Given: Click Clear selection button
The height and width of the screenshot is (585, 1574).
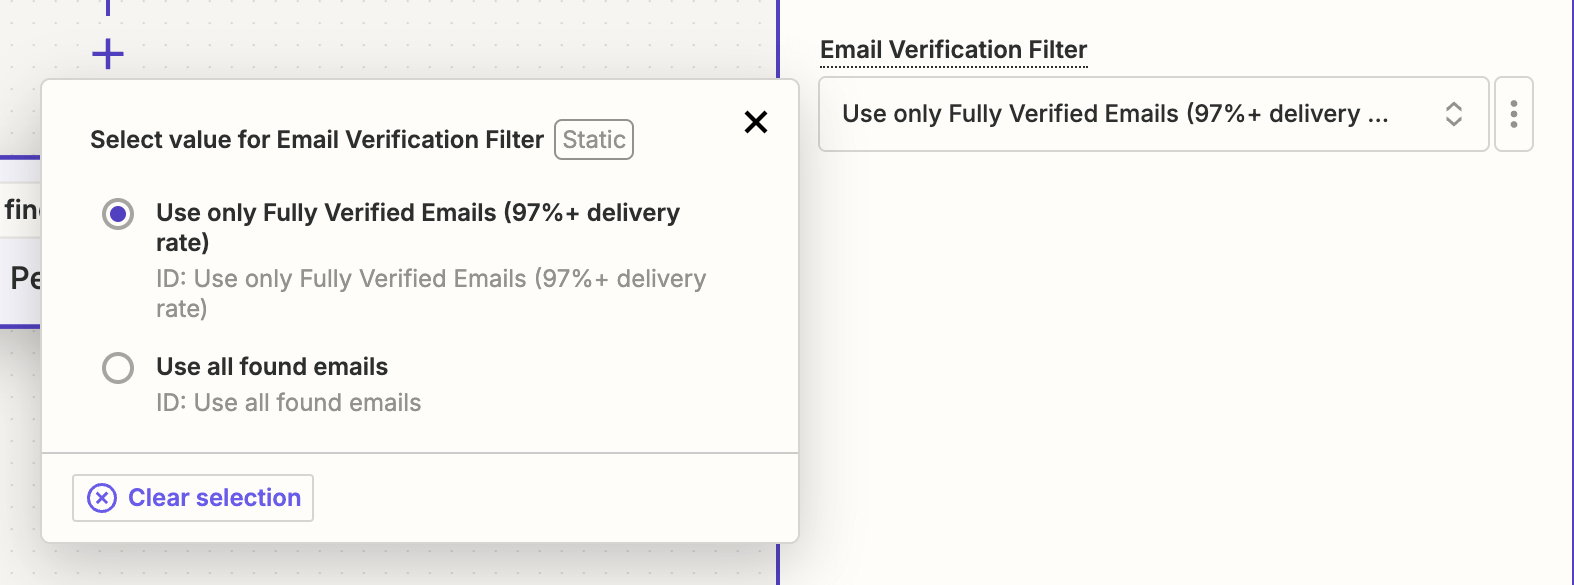Looking at the screenshot, I should point(193,498).
